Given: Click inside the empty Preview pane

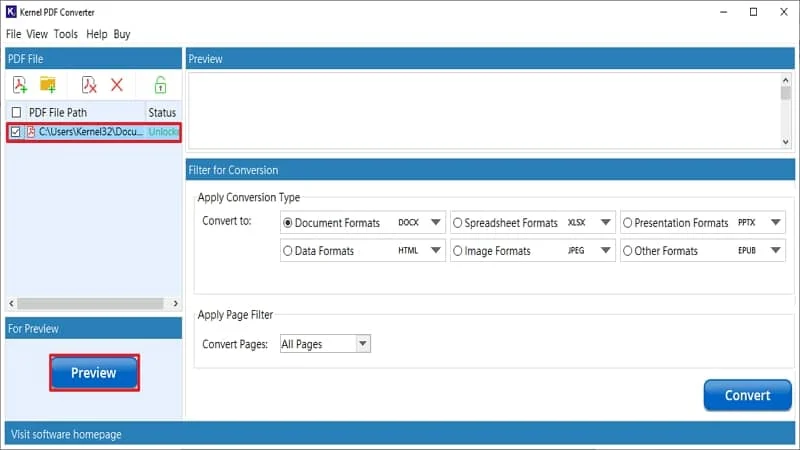Looking at the screenshot, I should [x=485, y=110].
